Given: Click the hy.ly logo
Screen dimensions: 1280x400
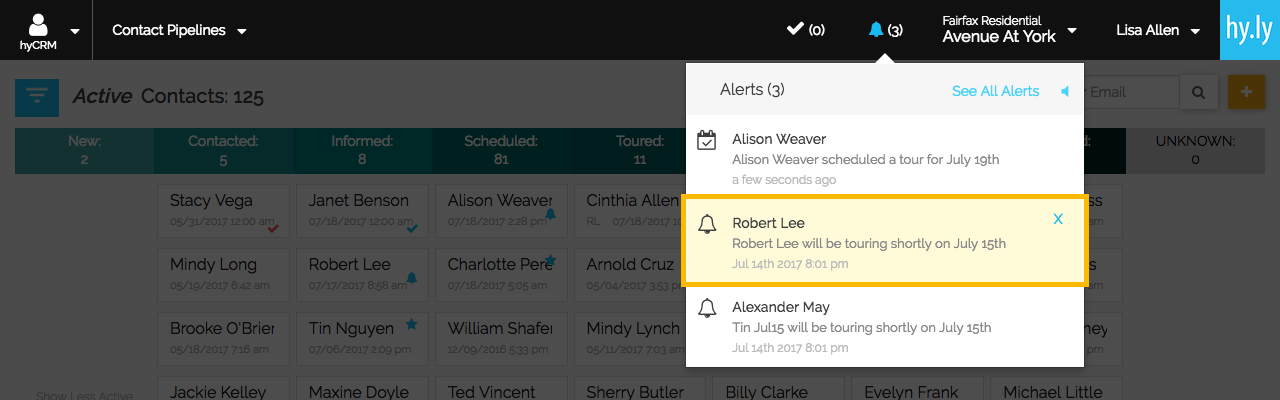Looking at the screenshot, I should pyautogui.click(x=1250, y=30).
